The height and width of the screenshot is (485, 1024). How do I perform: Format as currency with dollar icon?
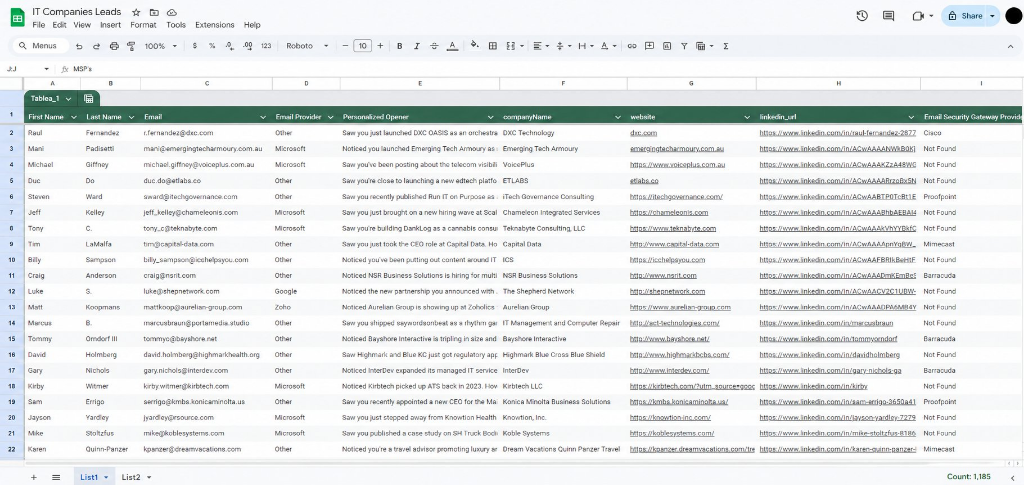(x=195, y=46)
